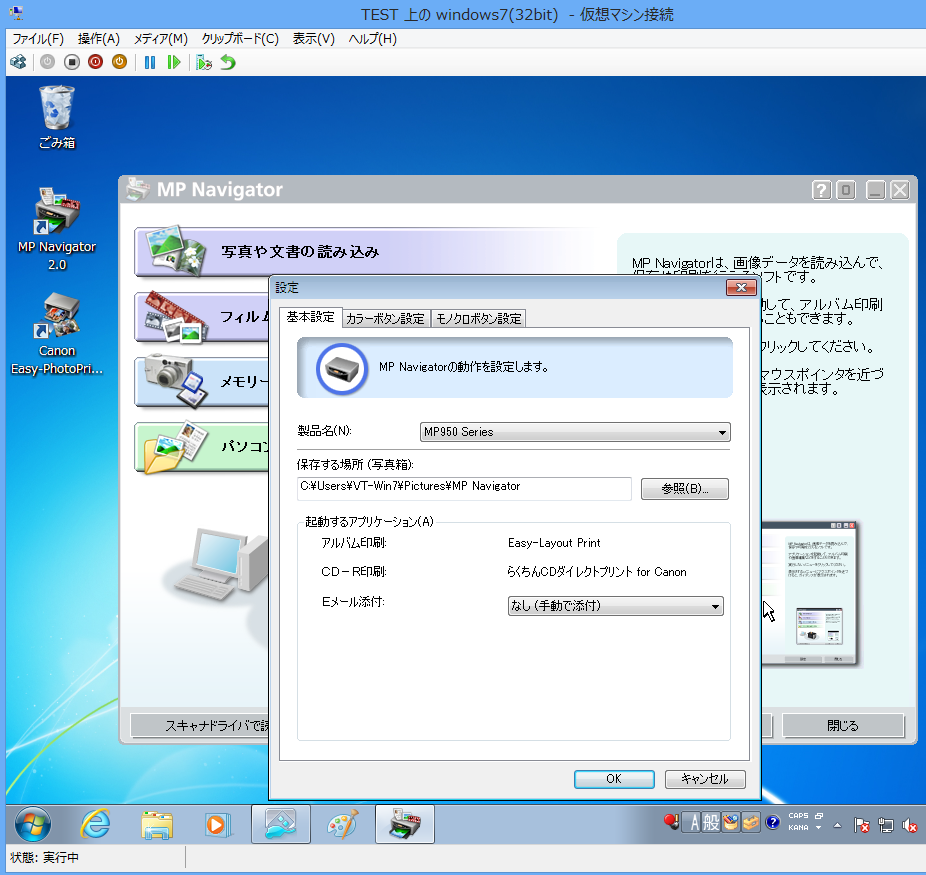Click the 参照(B)... browse button
The height and width of the screenshot is (875, 926).
(x=684, y=489)
